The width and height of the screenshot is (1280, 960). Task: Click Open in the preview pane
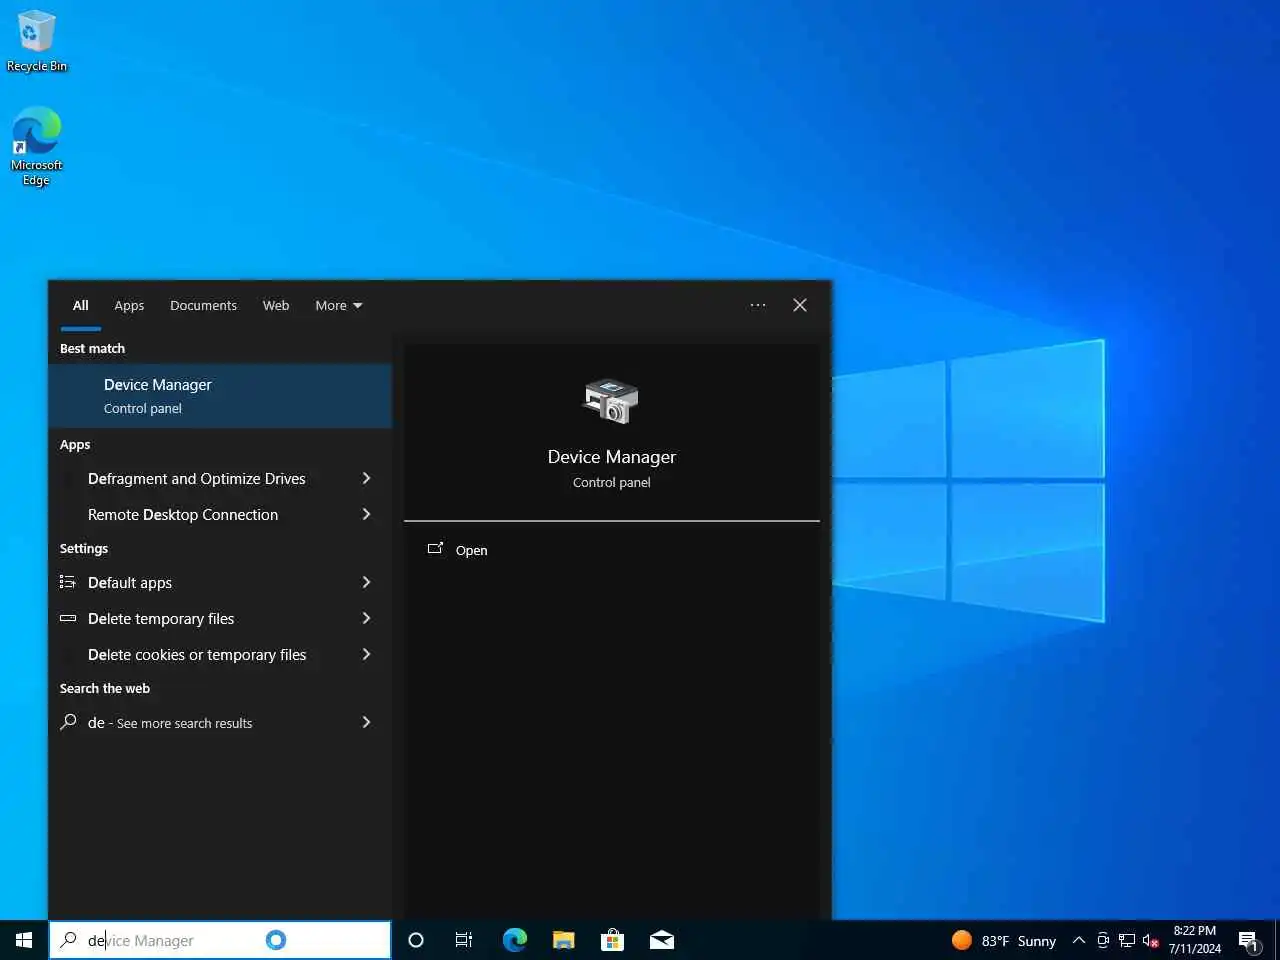(x=472, y=550)
